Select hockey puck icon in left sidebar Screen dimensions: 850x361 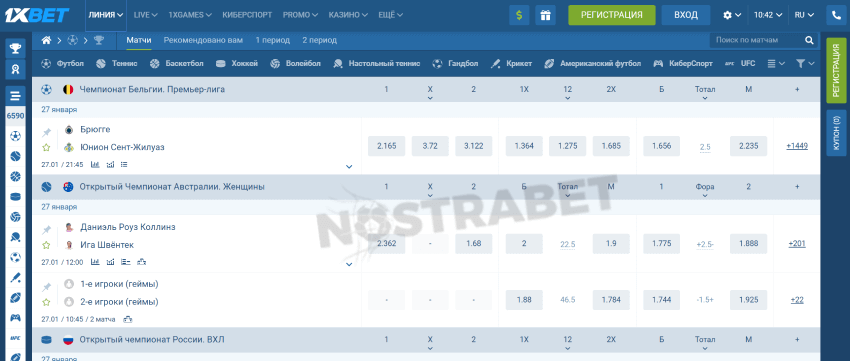pos(15,196)
